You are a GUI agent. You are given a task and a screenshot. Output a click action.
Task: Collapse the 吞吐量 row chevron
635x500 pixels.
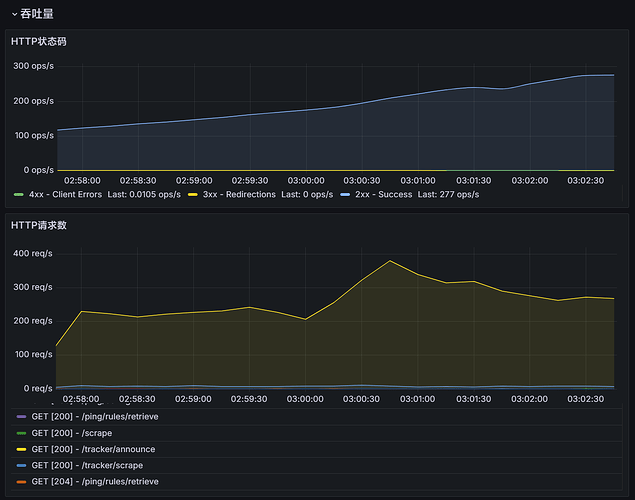click(x=14, y=14)
